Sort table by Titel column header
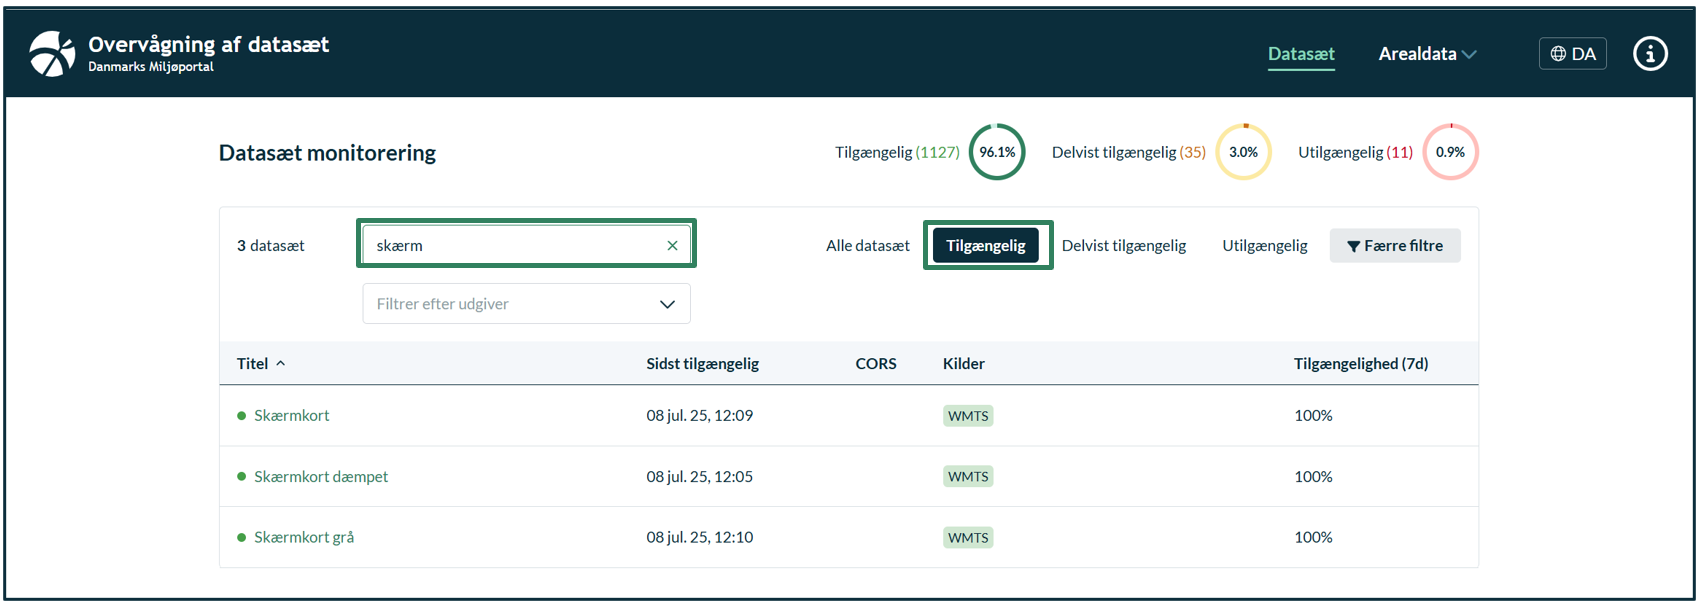Viewport: 1701px width, 604px height. pos(253,364)
